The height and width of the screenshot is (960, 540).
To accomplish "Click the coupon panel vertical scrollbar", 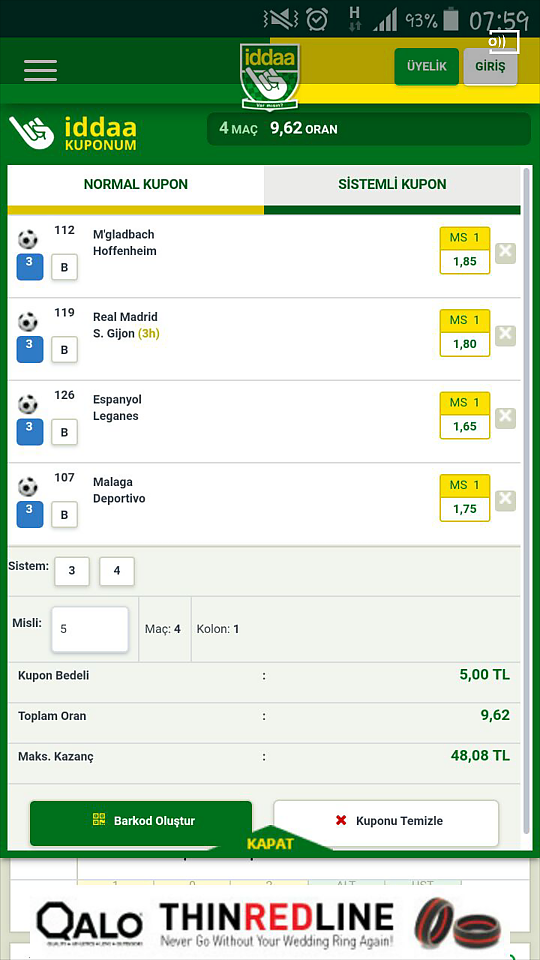I will tap(527, 499).
